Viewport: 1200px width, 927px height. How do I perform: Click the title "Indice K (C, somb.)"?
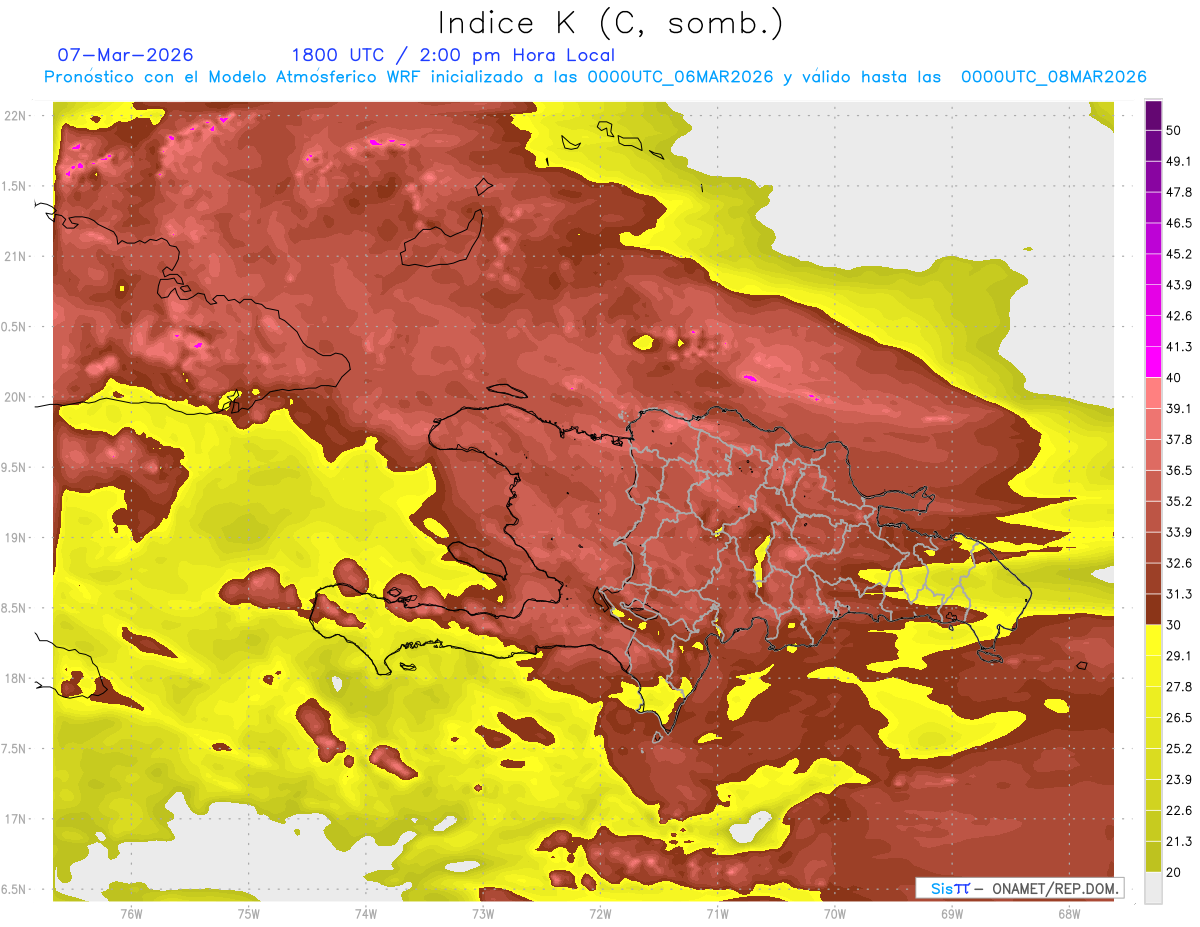[x=610, y=23]
